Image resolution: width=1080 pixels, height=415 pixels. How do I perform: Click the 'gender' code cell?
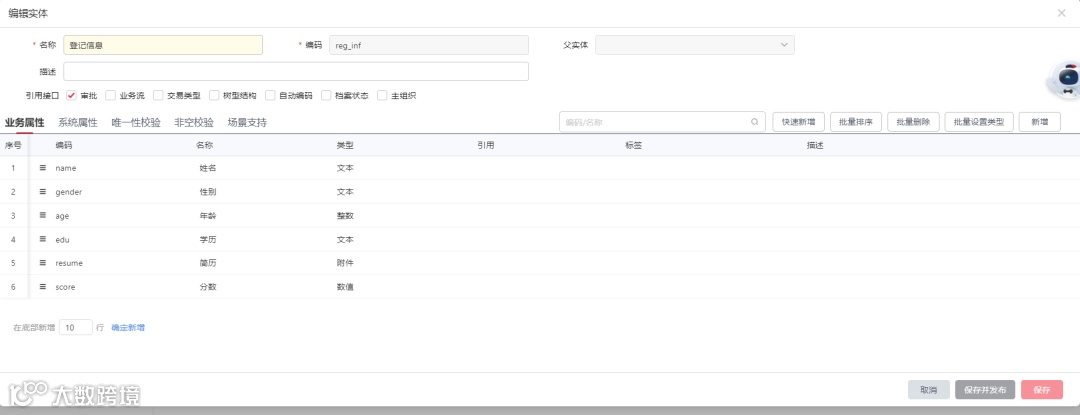pos(69,192)
